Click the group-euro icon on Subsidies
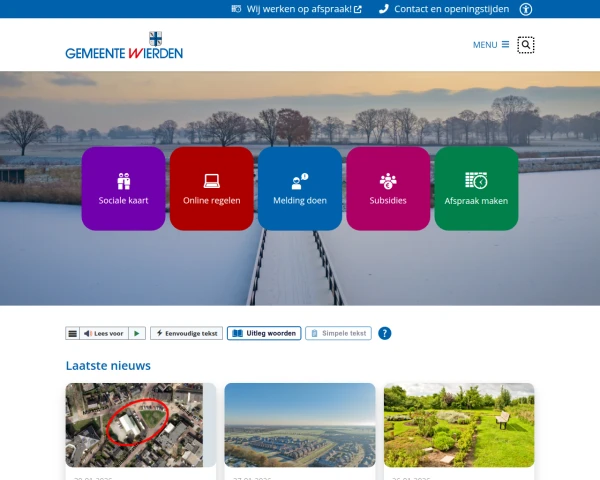The height and width of the screenshot is (480, 600). pos(388,181)
